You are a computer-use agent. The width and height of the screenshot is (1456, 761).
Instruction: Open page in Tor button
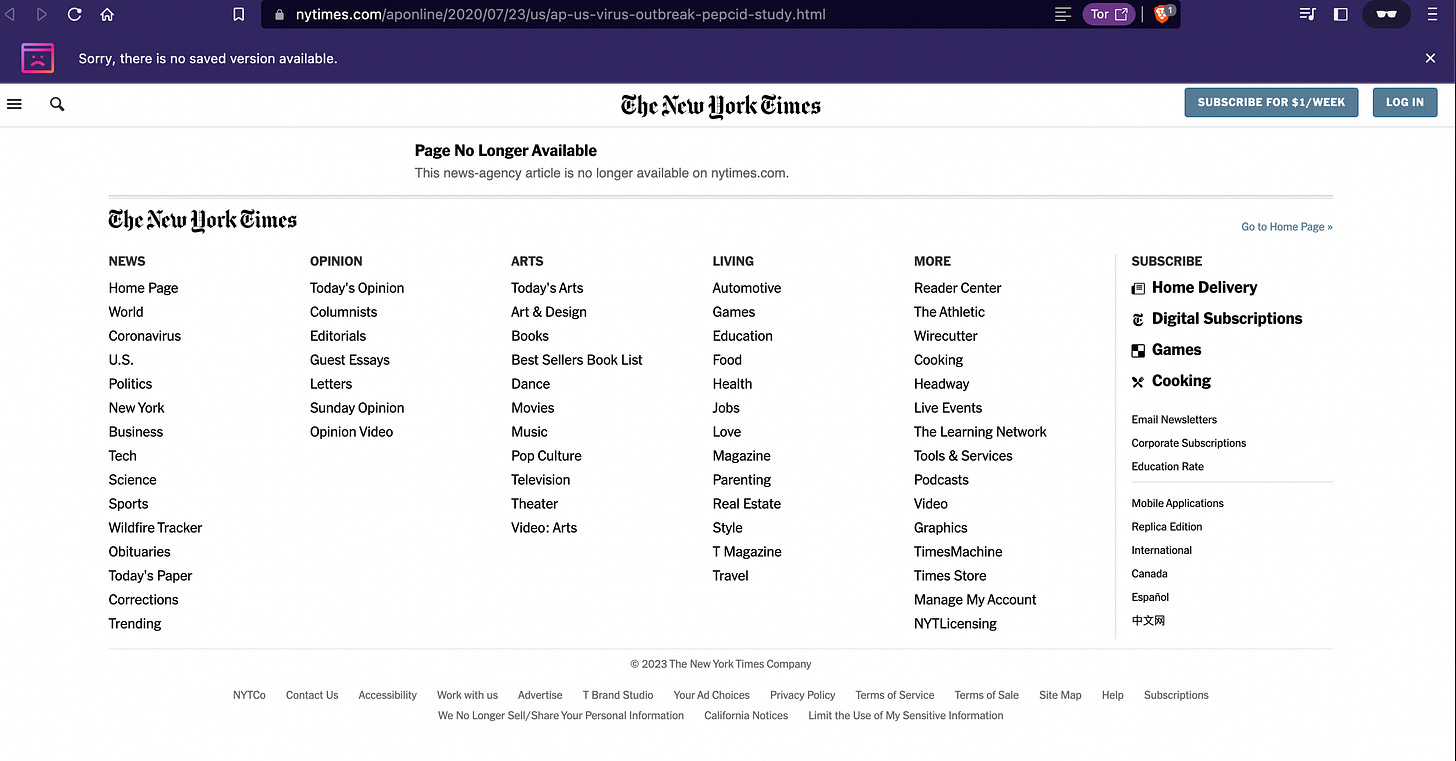[x=1108, y=14]
